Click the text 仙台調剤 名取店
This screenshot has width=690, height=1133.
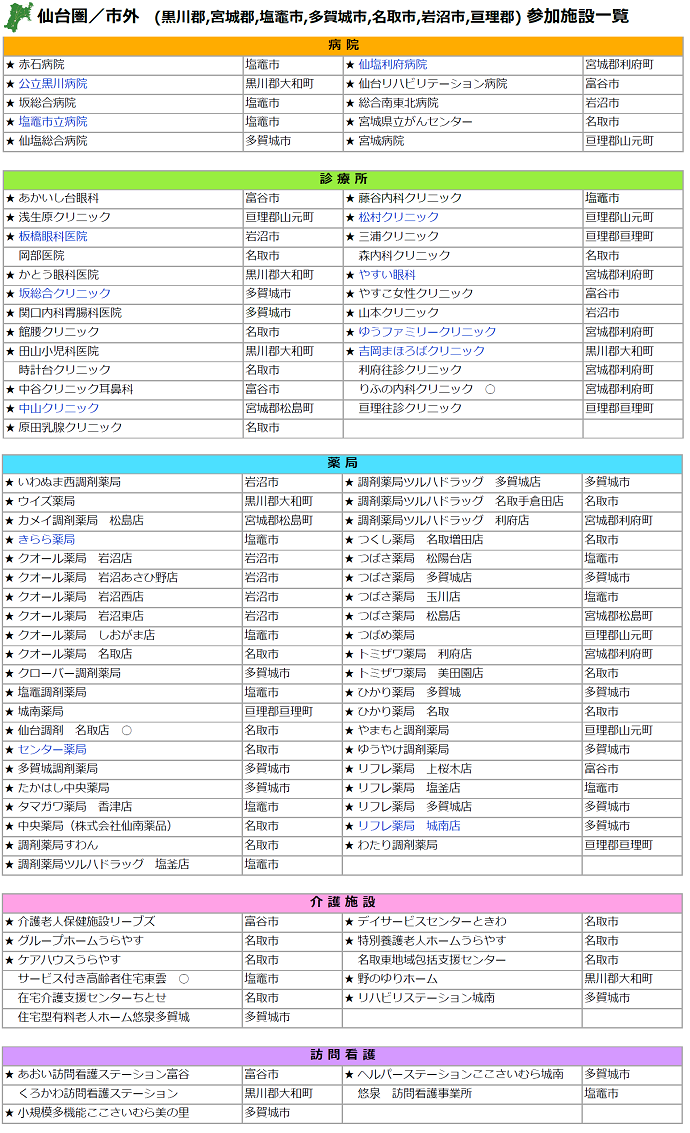64,731
